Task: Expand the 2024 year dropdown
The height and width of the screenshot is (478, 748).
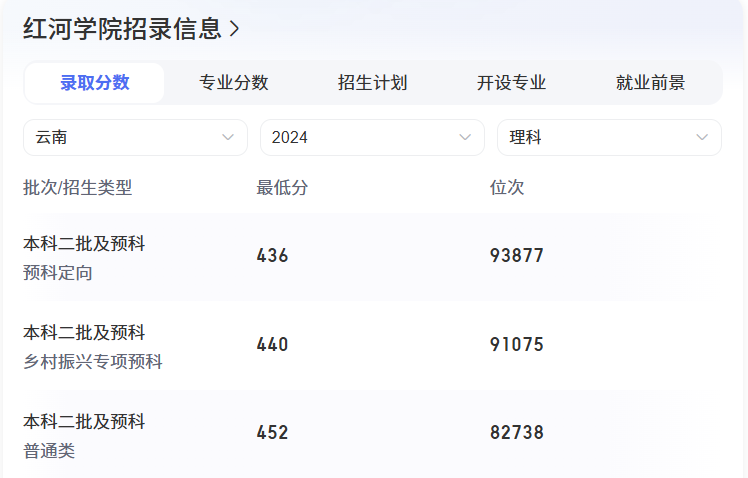Action: 372,137
